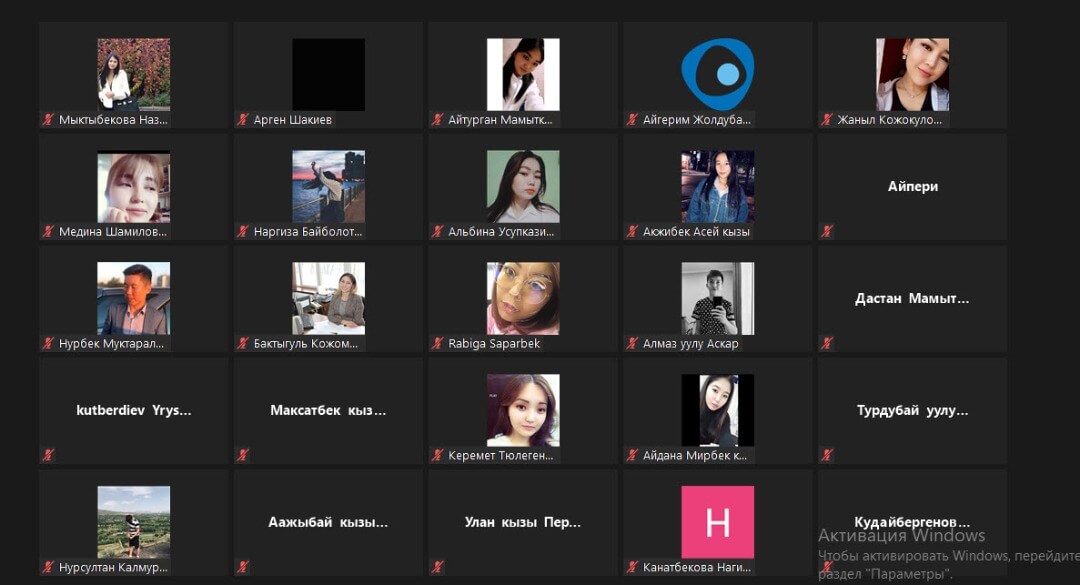Click muted microphone icon on Айпери tile
1080x585 pixels.
click(827, 232)
